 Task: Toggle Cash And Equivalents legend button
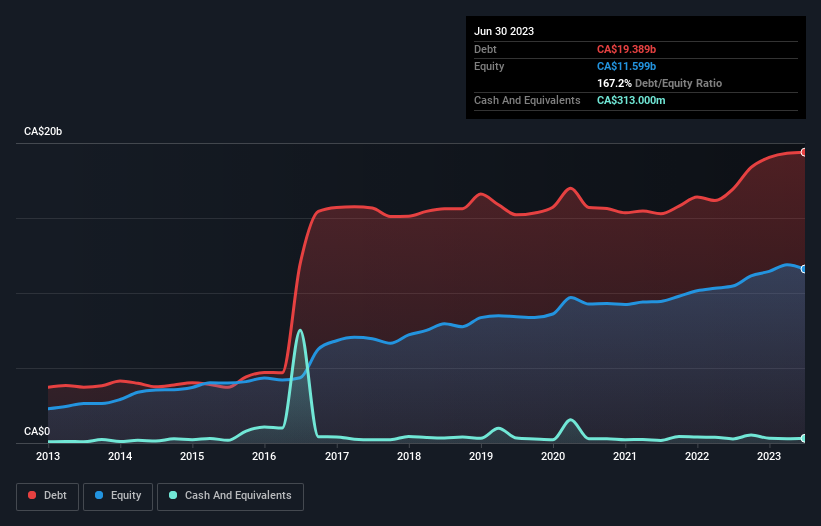(x=230, y=496)
